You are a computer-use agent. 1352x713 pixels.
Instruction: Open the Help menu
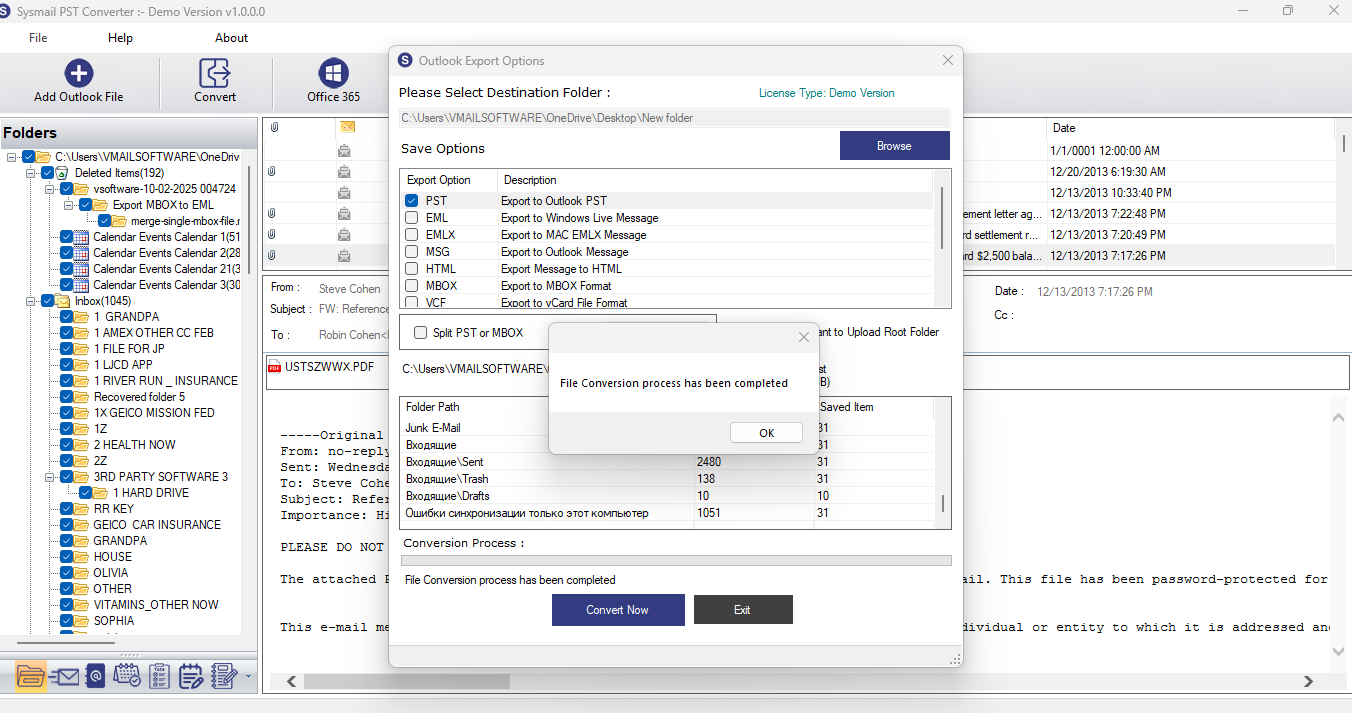(120, 38)
